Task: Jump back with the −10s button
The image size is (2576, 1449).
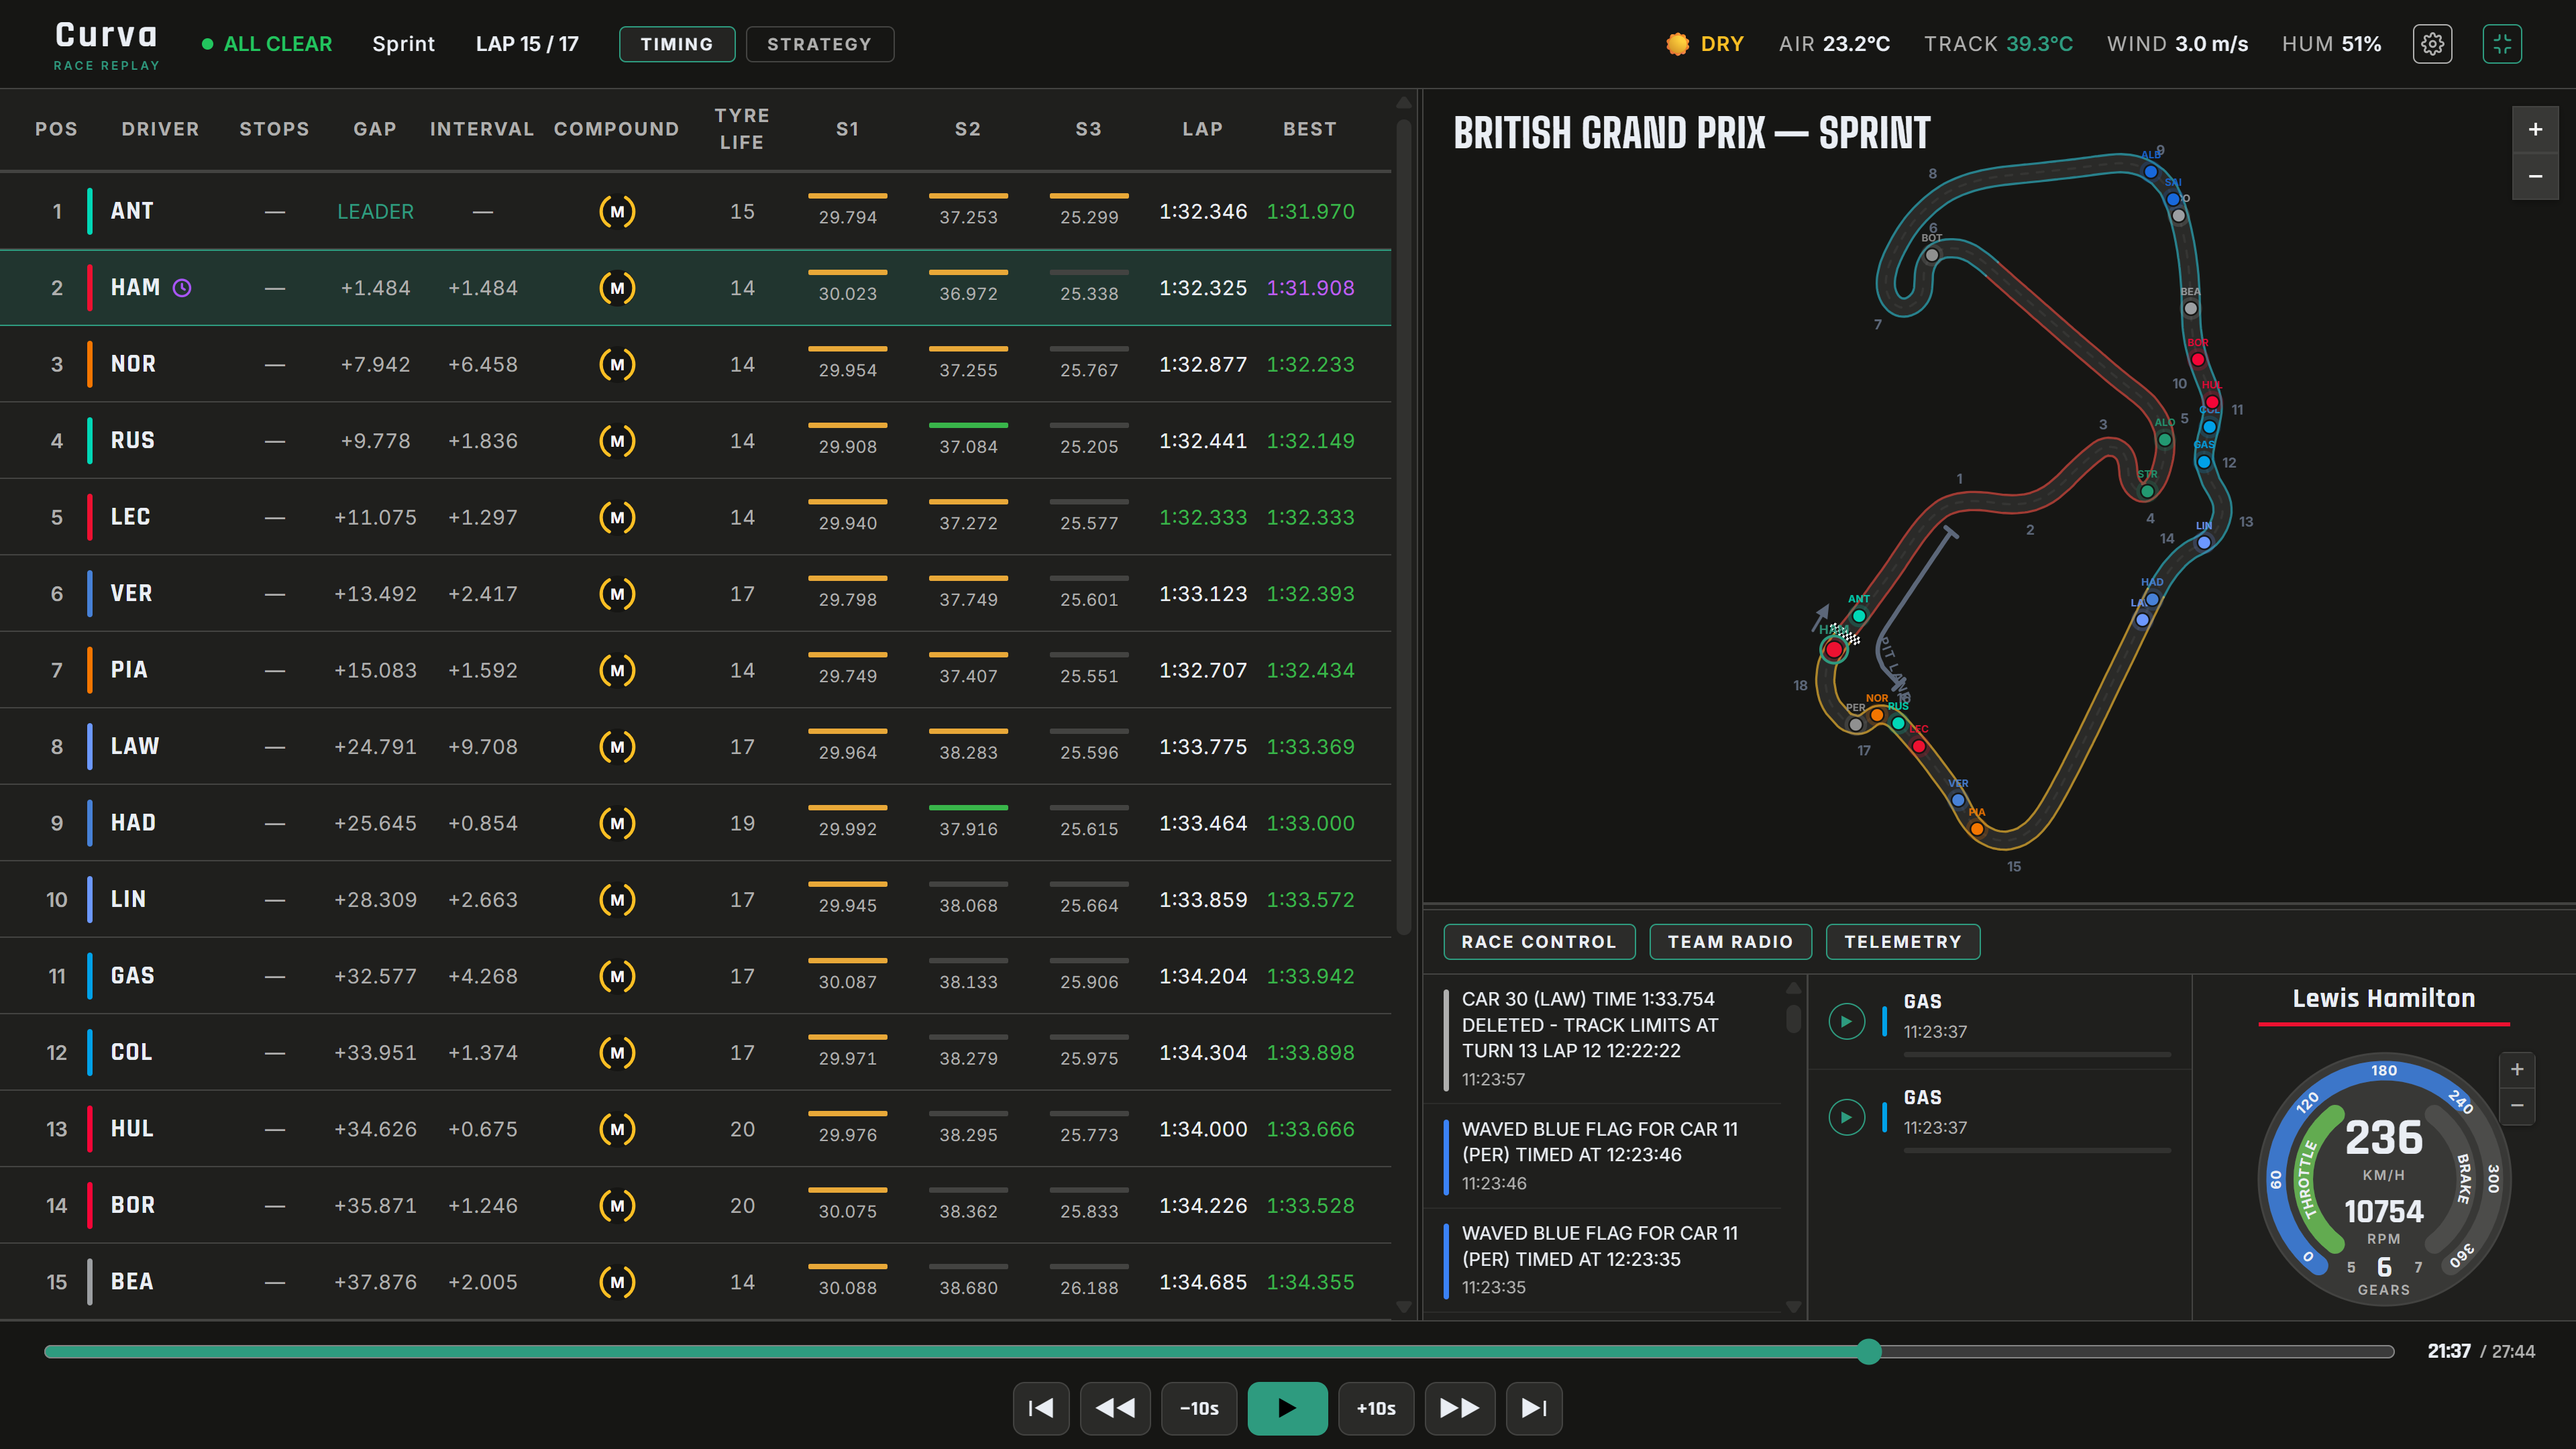Action: point(1199,1408)
